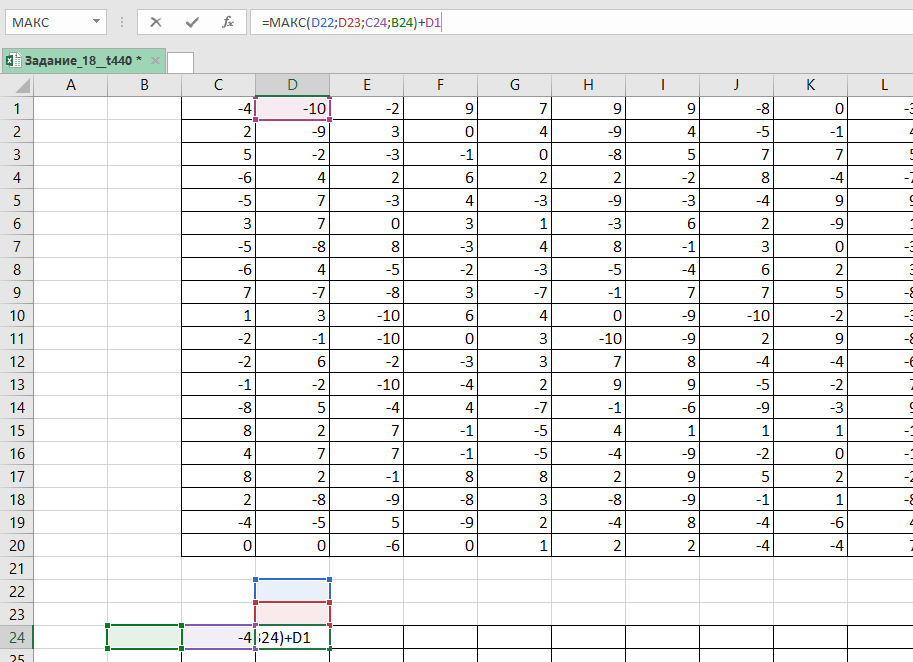The image size is (913, 662).
Task: Open the blank tab next to Задание_18__t440
Action: (181, 62)
